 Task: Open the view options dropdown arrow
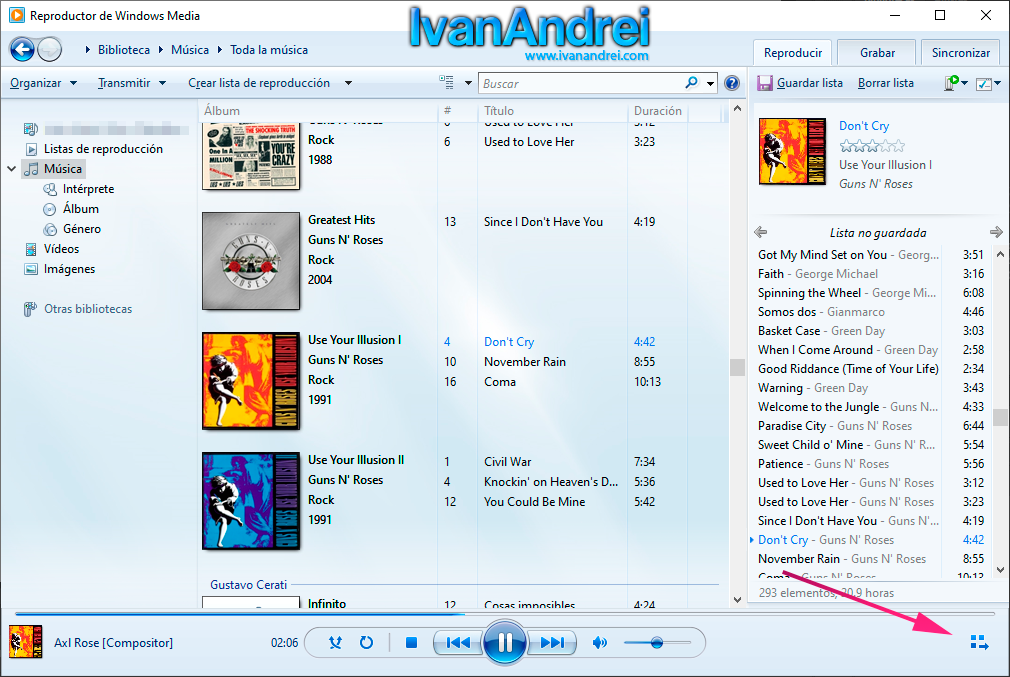pos(468,83)
